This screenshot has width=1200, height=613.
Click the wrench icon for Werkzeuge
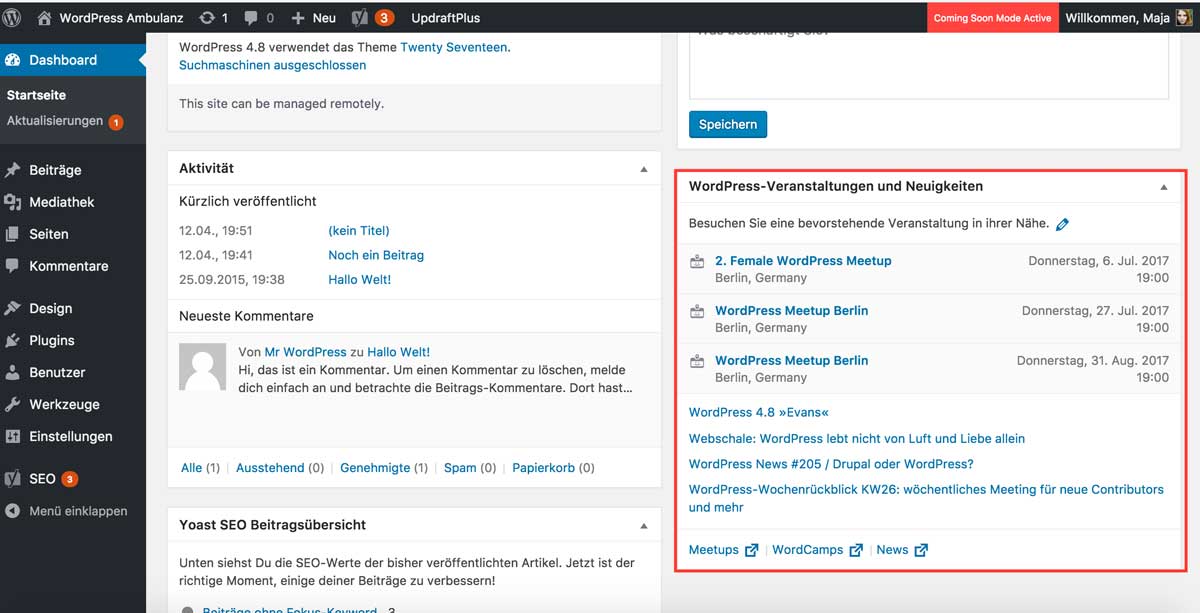coord(13,404)
